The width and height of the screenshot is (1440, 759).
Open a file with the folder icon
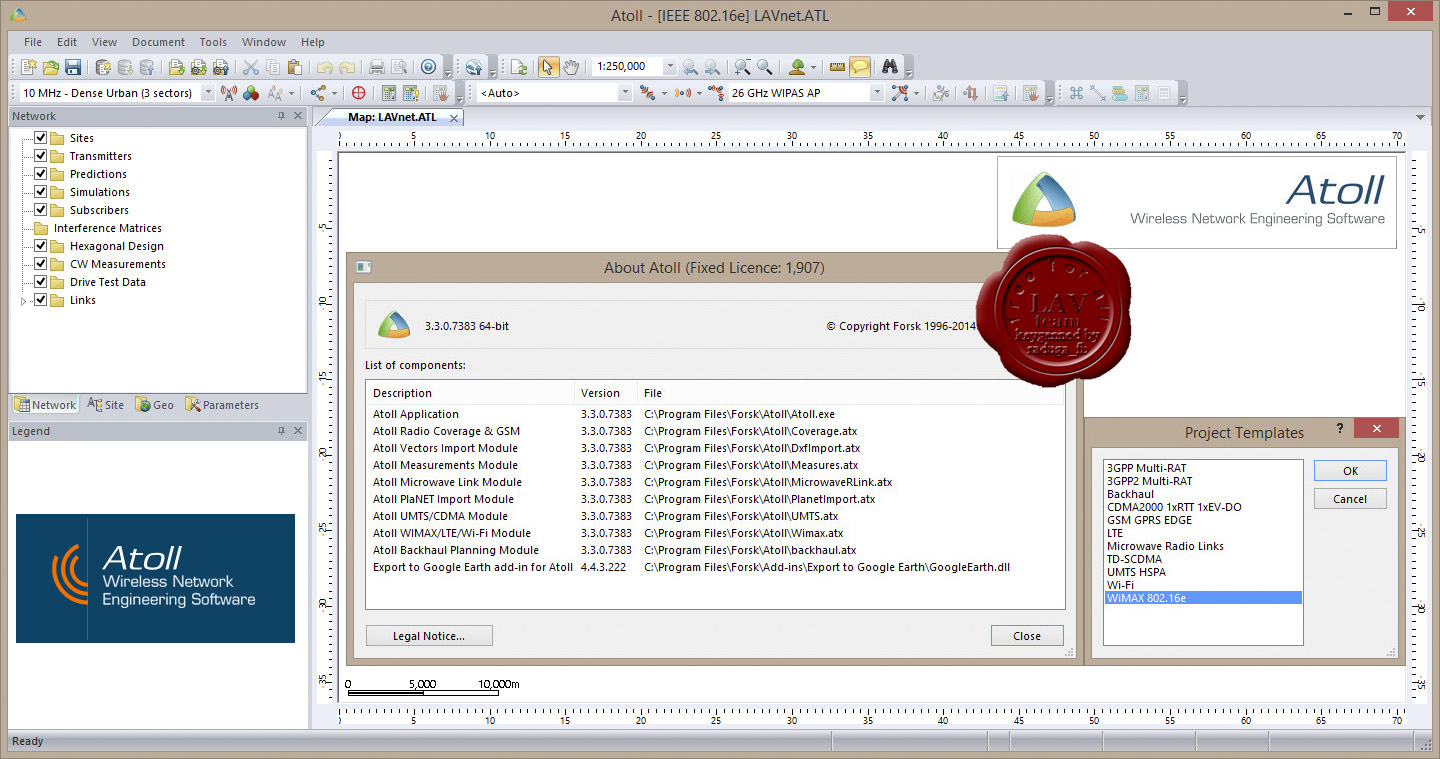(x=50, y=67)
